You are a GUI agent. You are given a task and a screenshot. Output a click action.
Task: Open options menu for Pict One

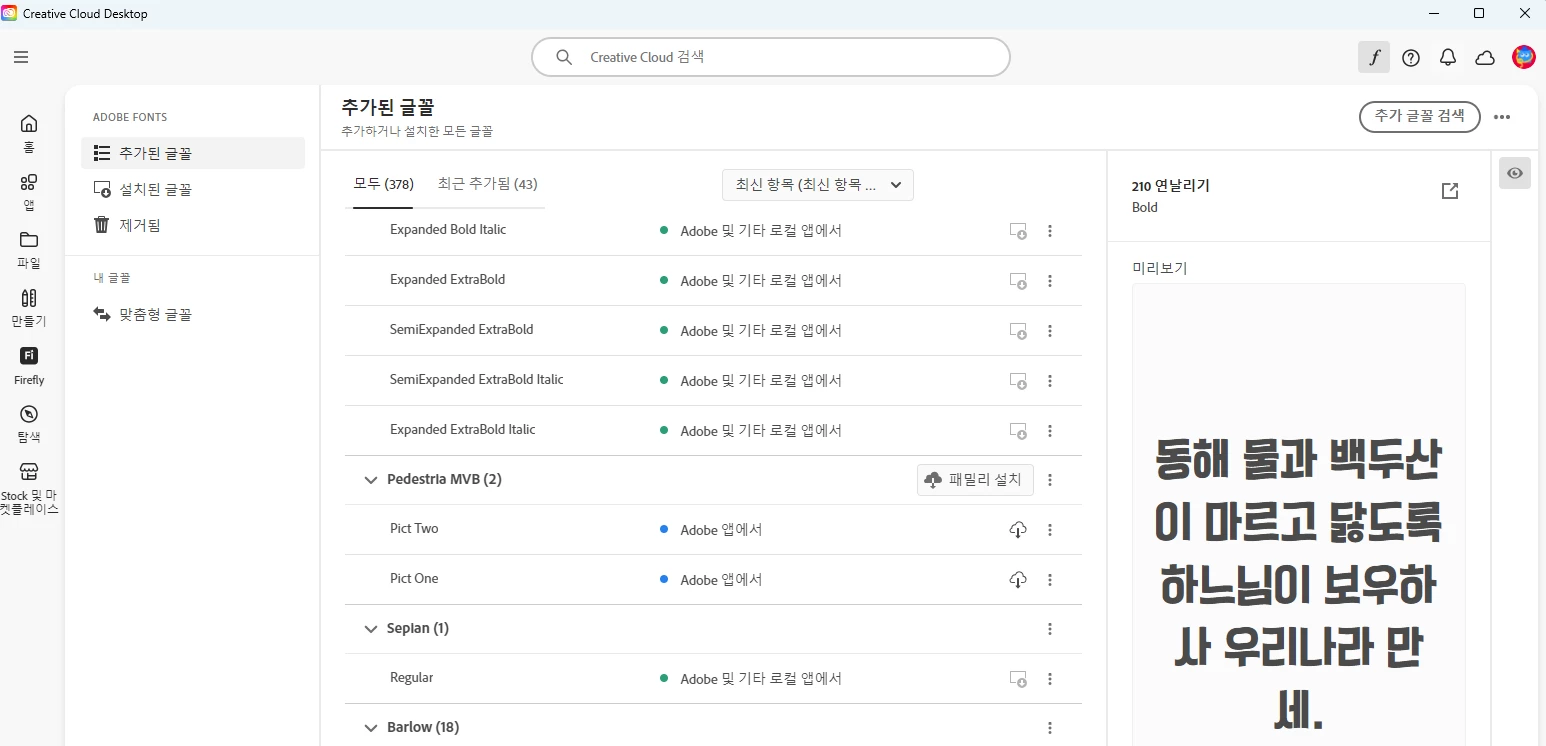click(1050, 580)
